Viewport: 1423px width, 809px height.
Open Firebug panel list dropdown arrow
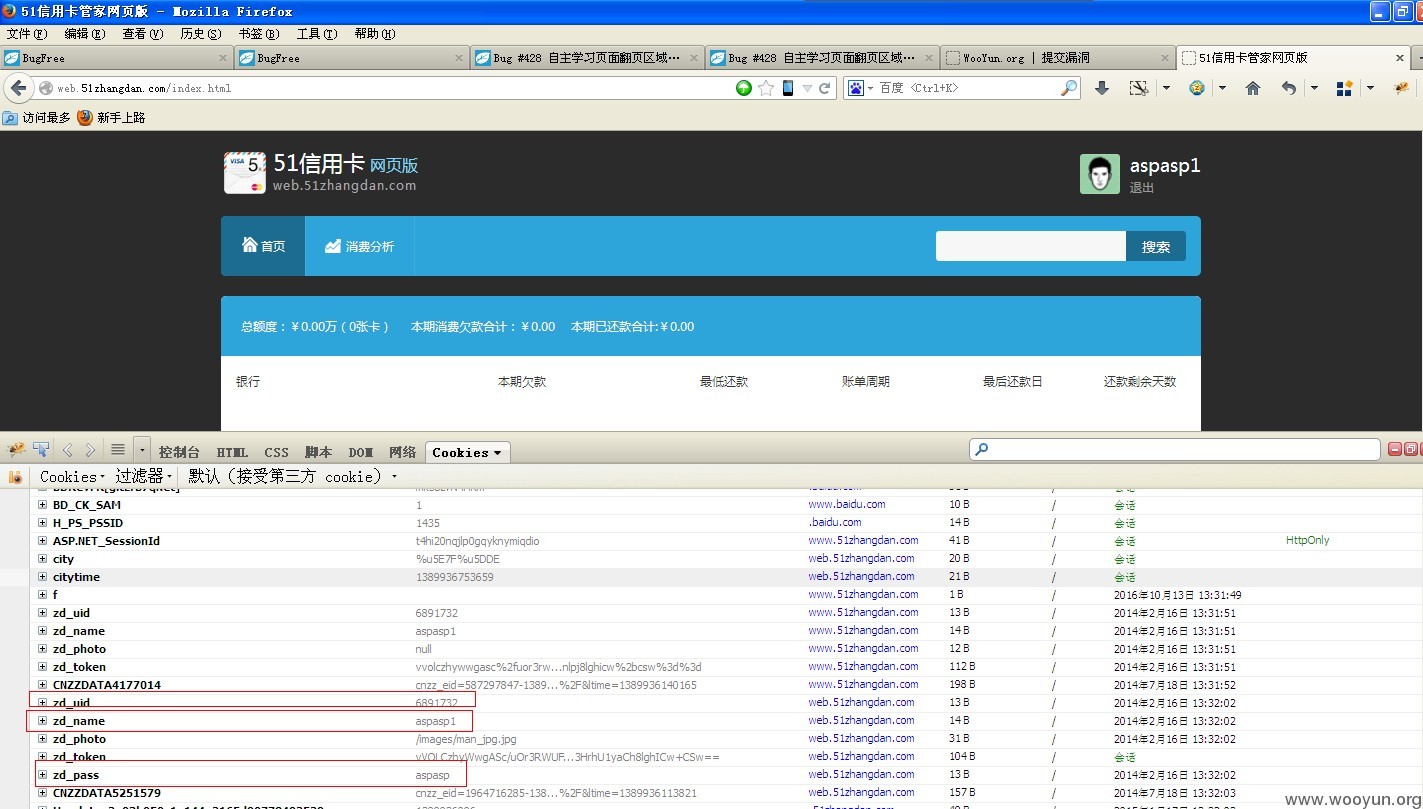(141, 450)
